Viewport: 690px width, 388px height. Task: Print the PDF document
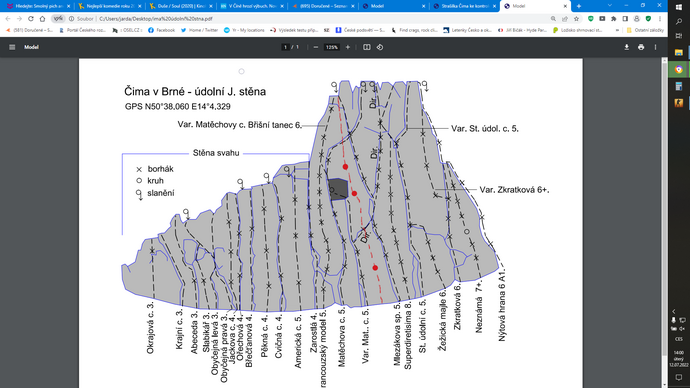click(641, 47)
